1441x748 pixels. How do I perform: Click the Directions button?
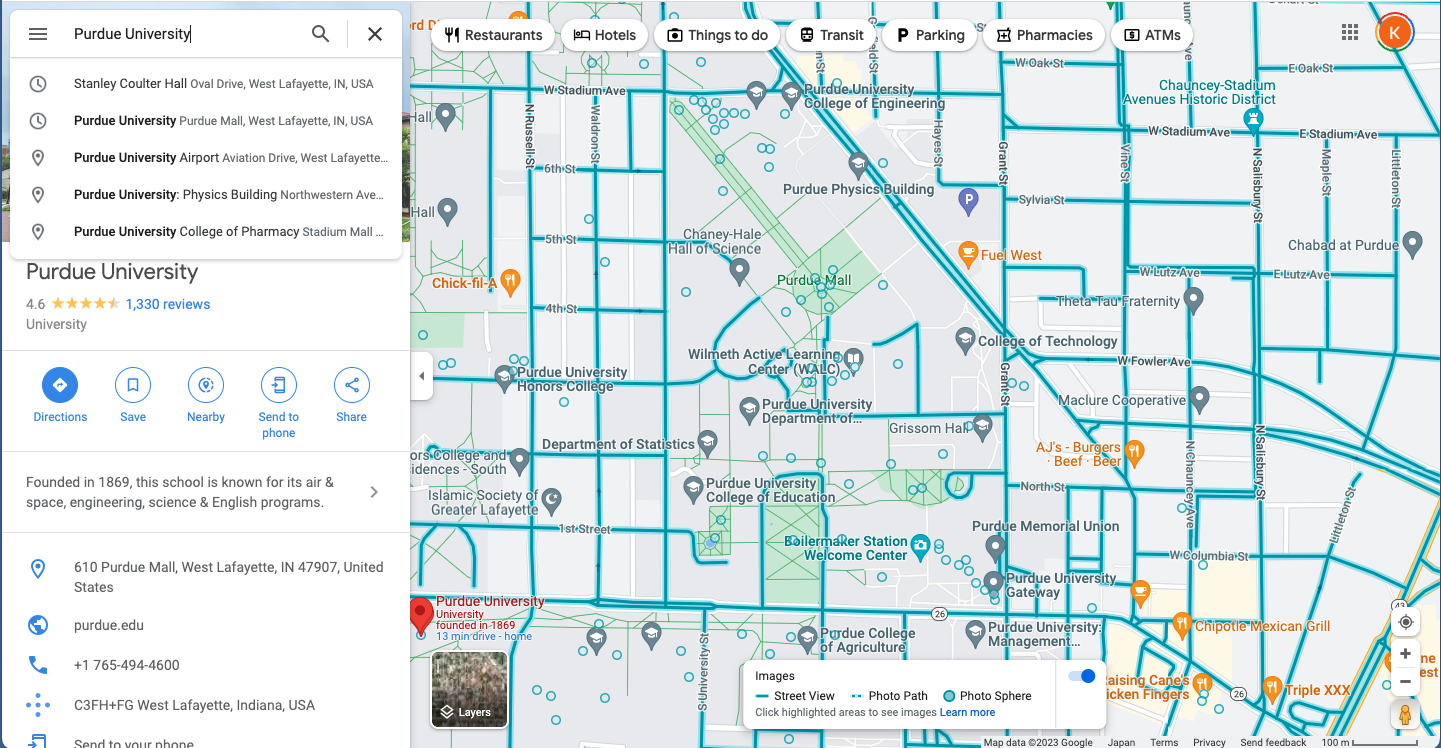coord(60,395)
